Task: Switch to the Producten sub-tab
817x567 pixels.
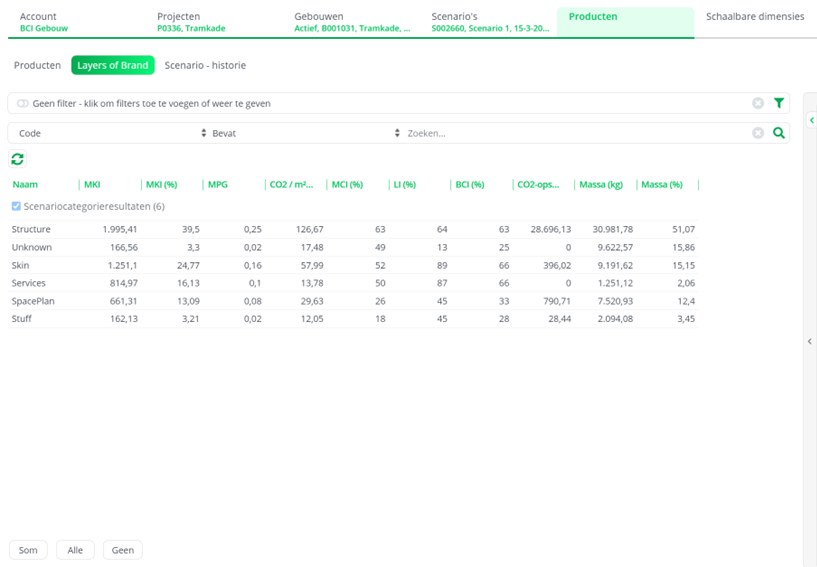Action: (x=38, y=65)
